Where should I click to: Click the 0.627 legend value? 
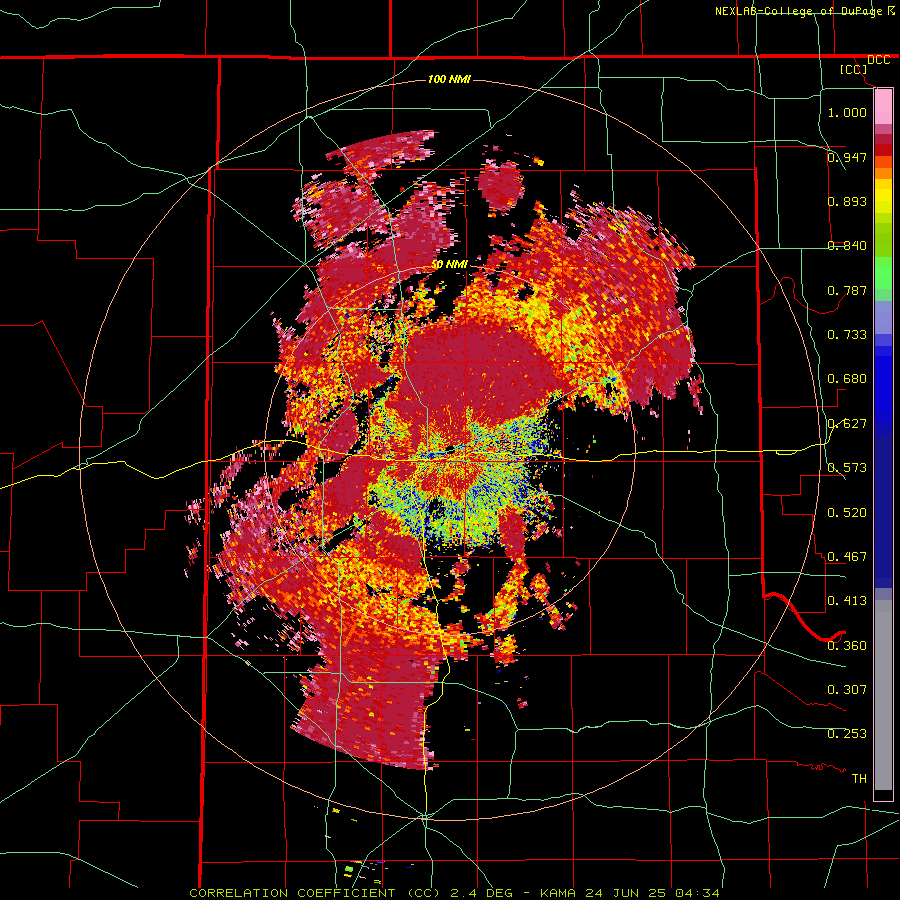pyautogui.click(x=847, y=424)
